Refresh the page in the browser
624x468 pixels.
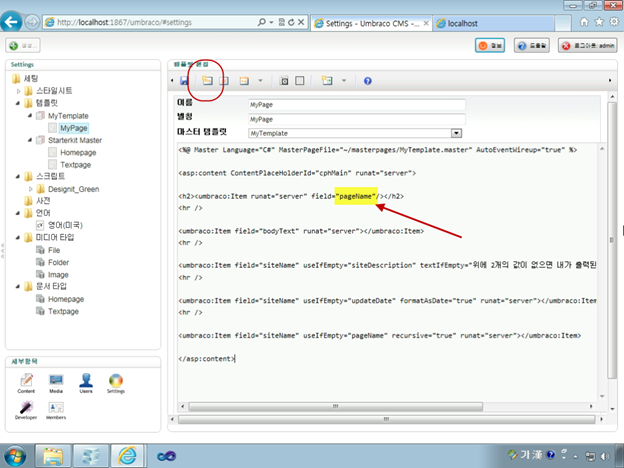(291, 22)
